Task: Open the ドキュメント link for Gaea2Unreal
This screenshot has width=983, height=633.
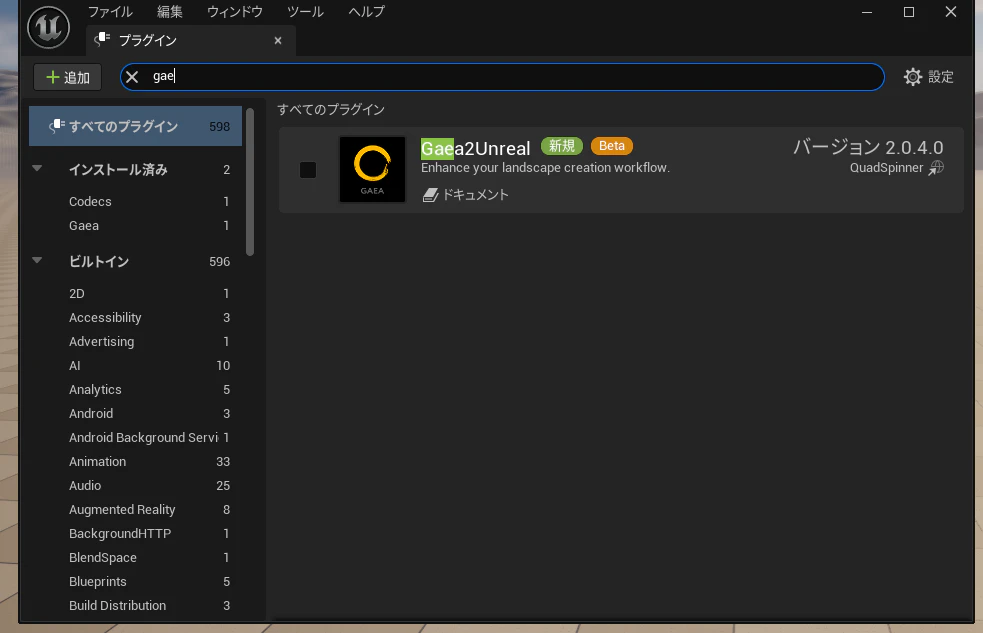Action: tap(465, 195)
